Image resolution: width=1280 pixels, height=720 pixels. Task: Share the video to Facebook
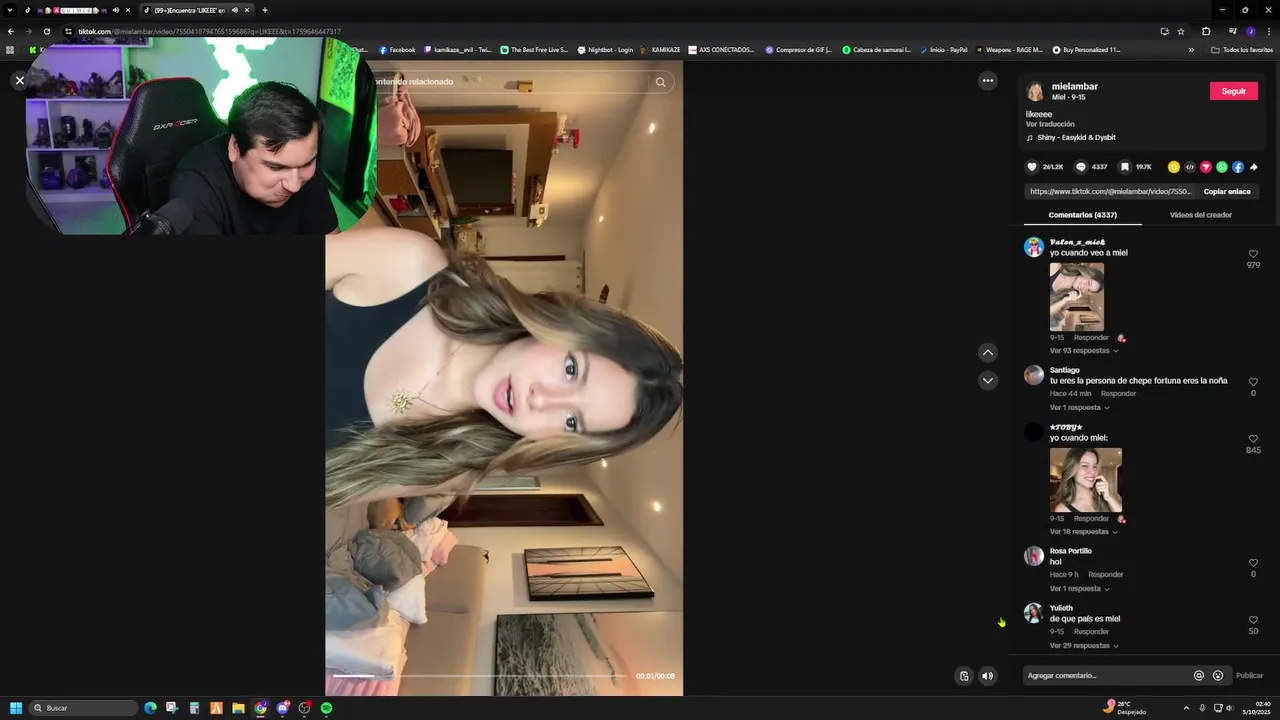pyautogui.click(x=1238, y=167)
